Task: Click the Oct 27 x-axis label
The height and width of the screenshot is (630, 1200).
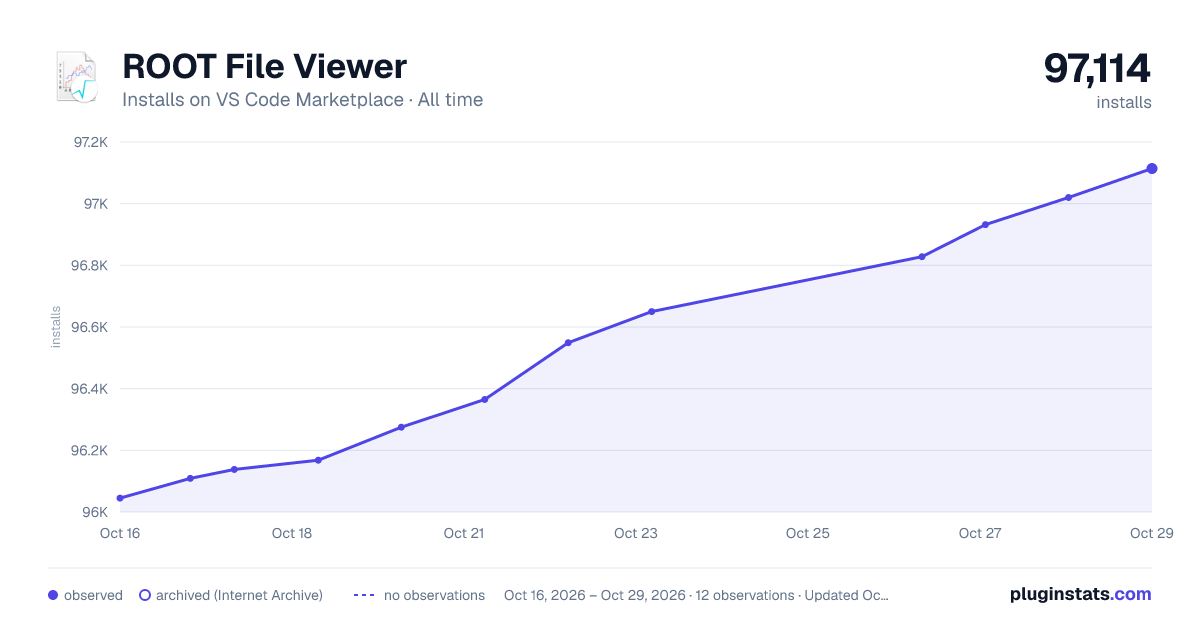Action: click(x=980, y=533)
